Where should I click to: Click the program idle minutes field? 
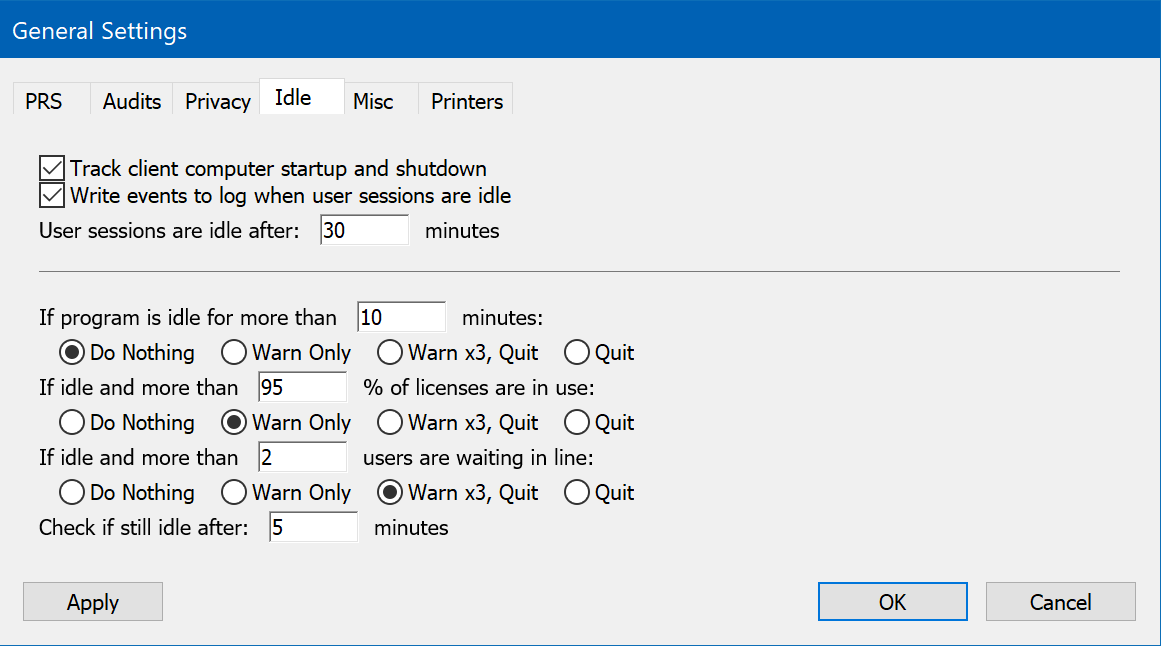click(400, 318)
